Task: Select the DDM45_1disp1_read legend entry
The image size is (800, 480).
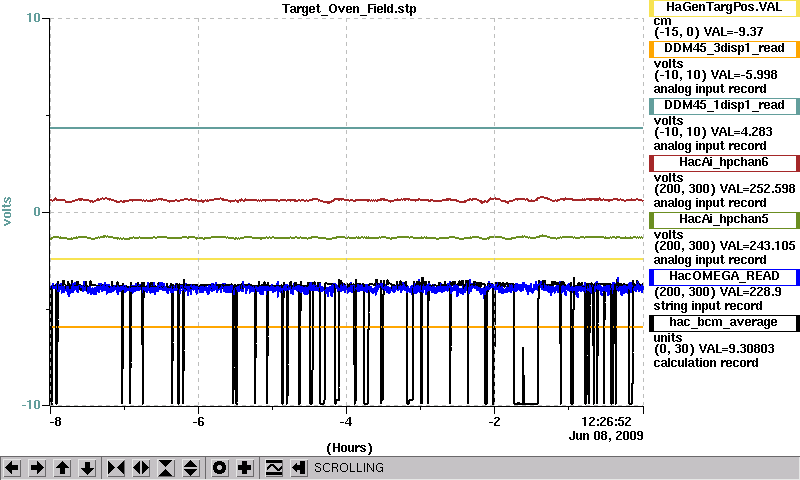Action: [724, 106]
